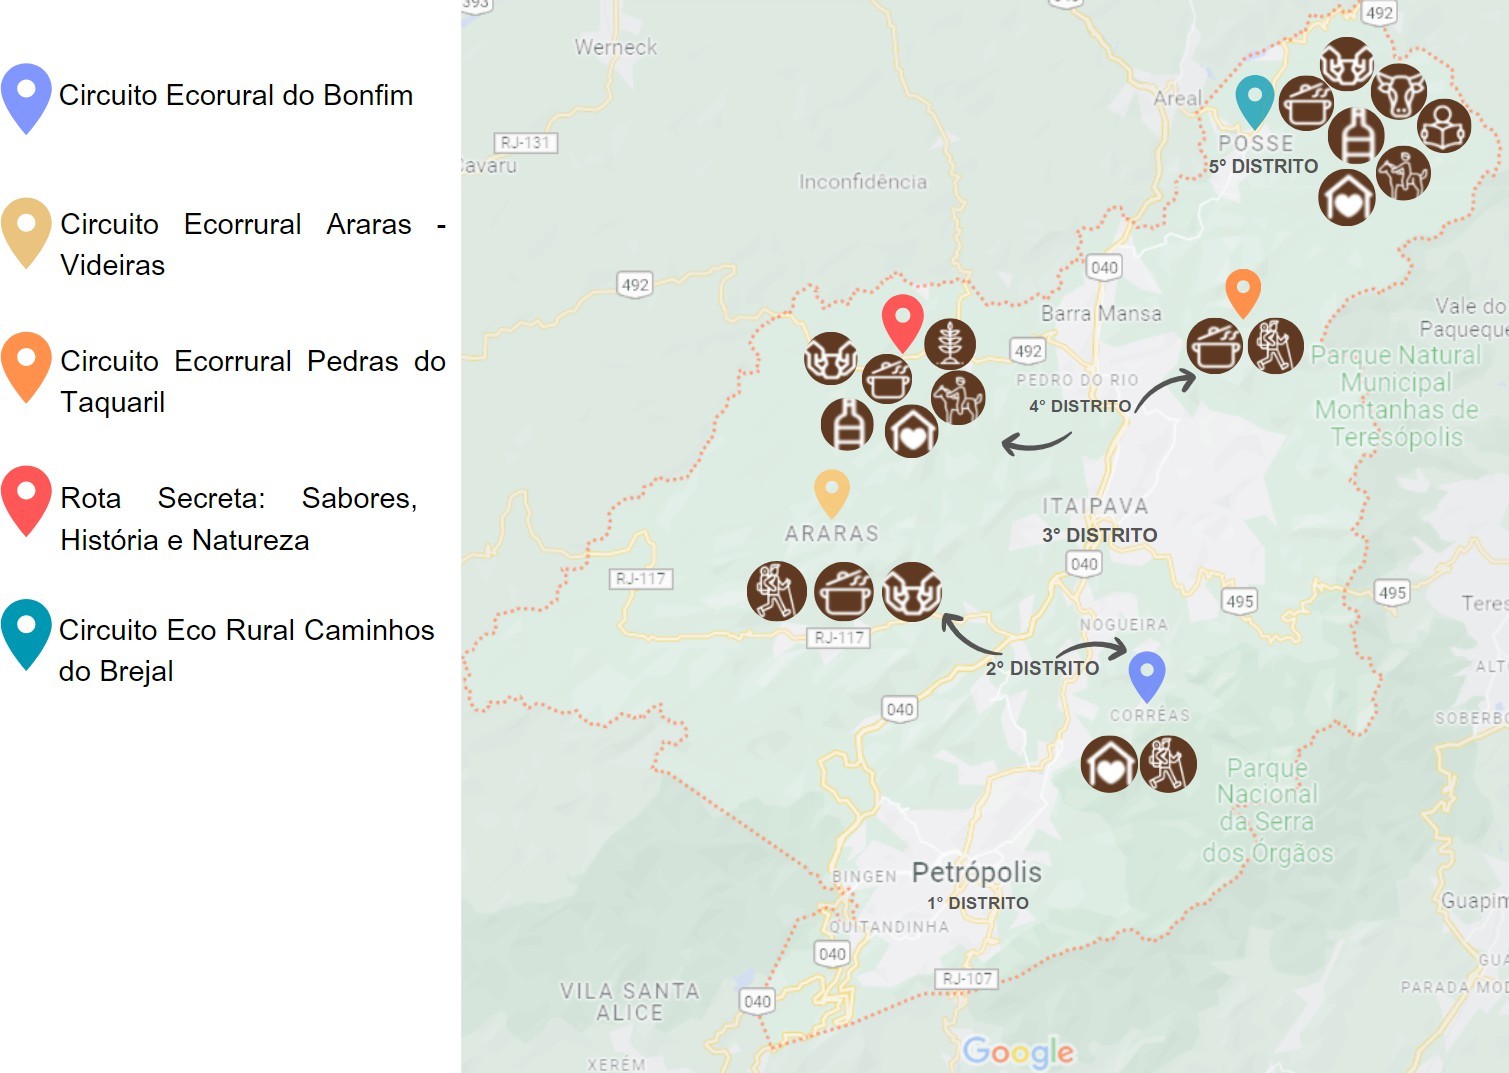Click the Circuito Ecorrural Pedras do Taquaril label
This screenshot has width=1509, height=1073.
pyautogui.click(x=253, y=381)
